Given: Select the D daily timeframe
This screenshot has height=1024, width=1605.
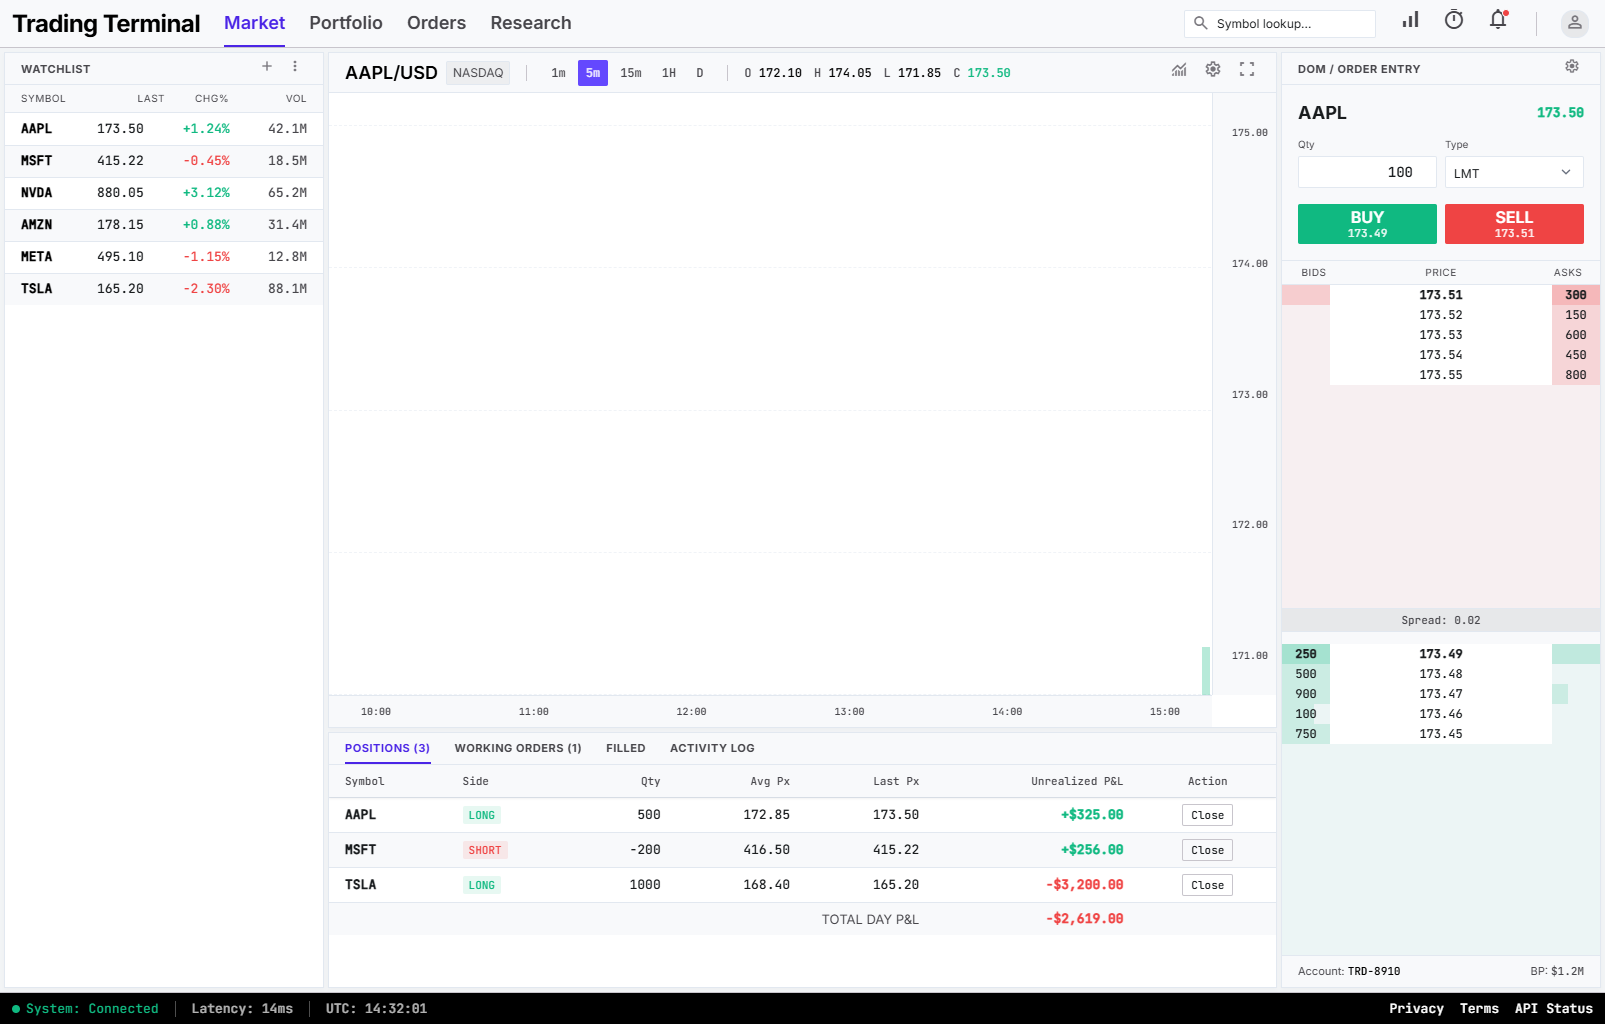Looking at the screenshot, I should [x=700, y=73].
